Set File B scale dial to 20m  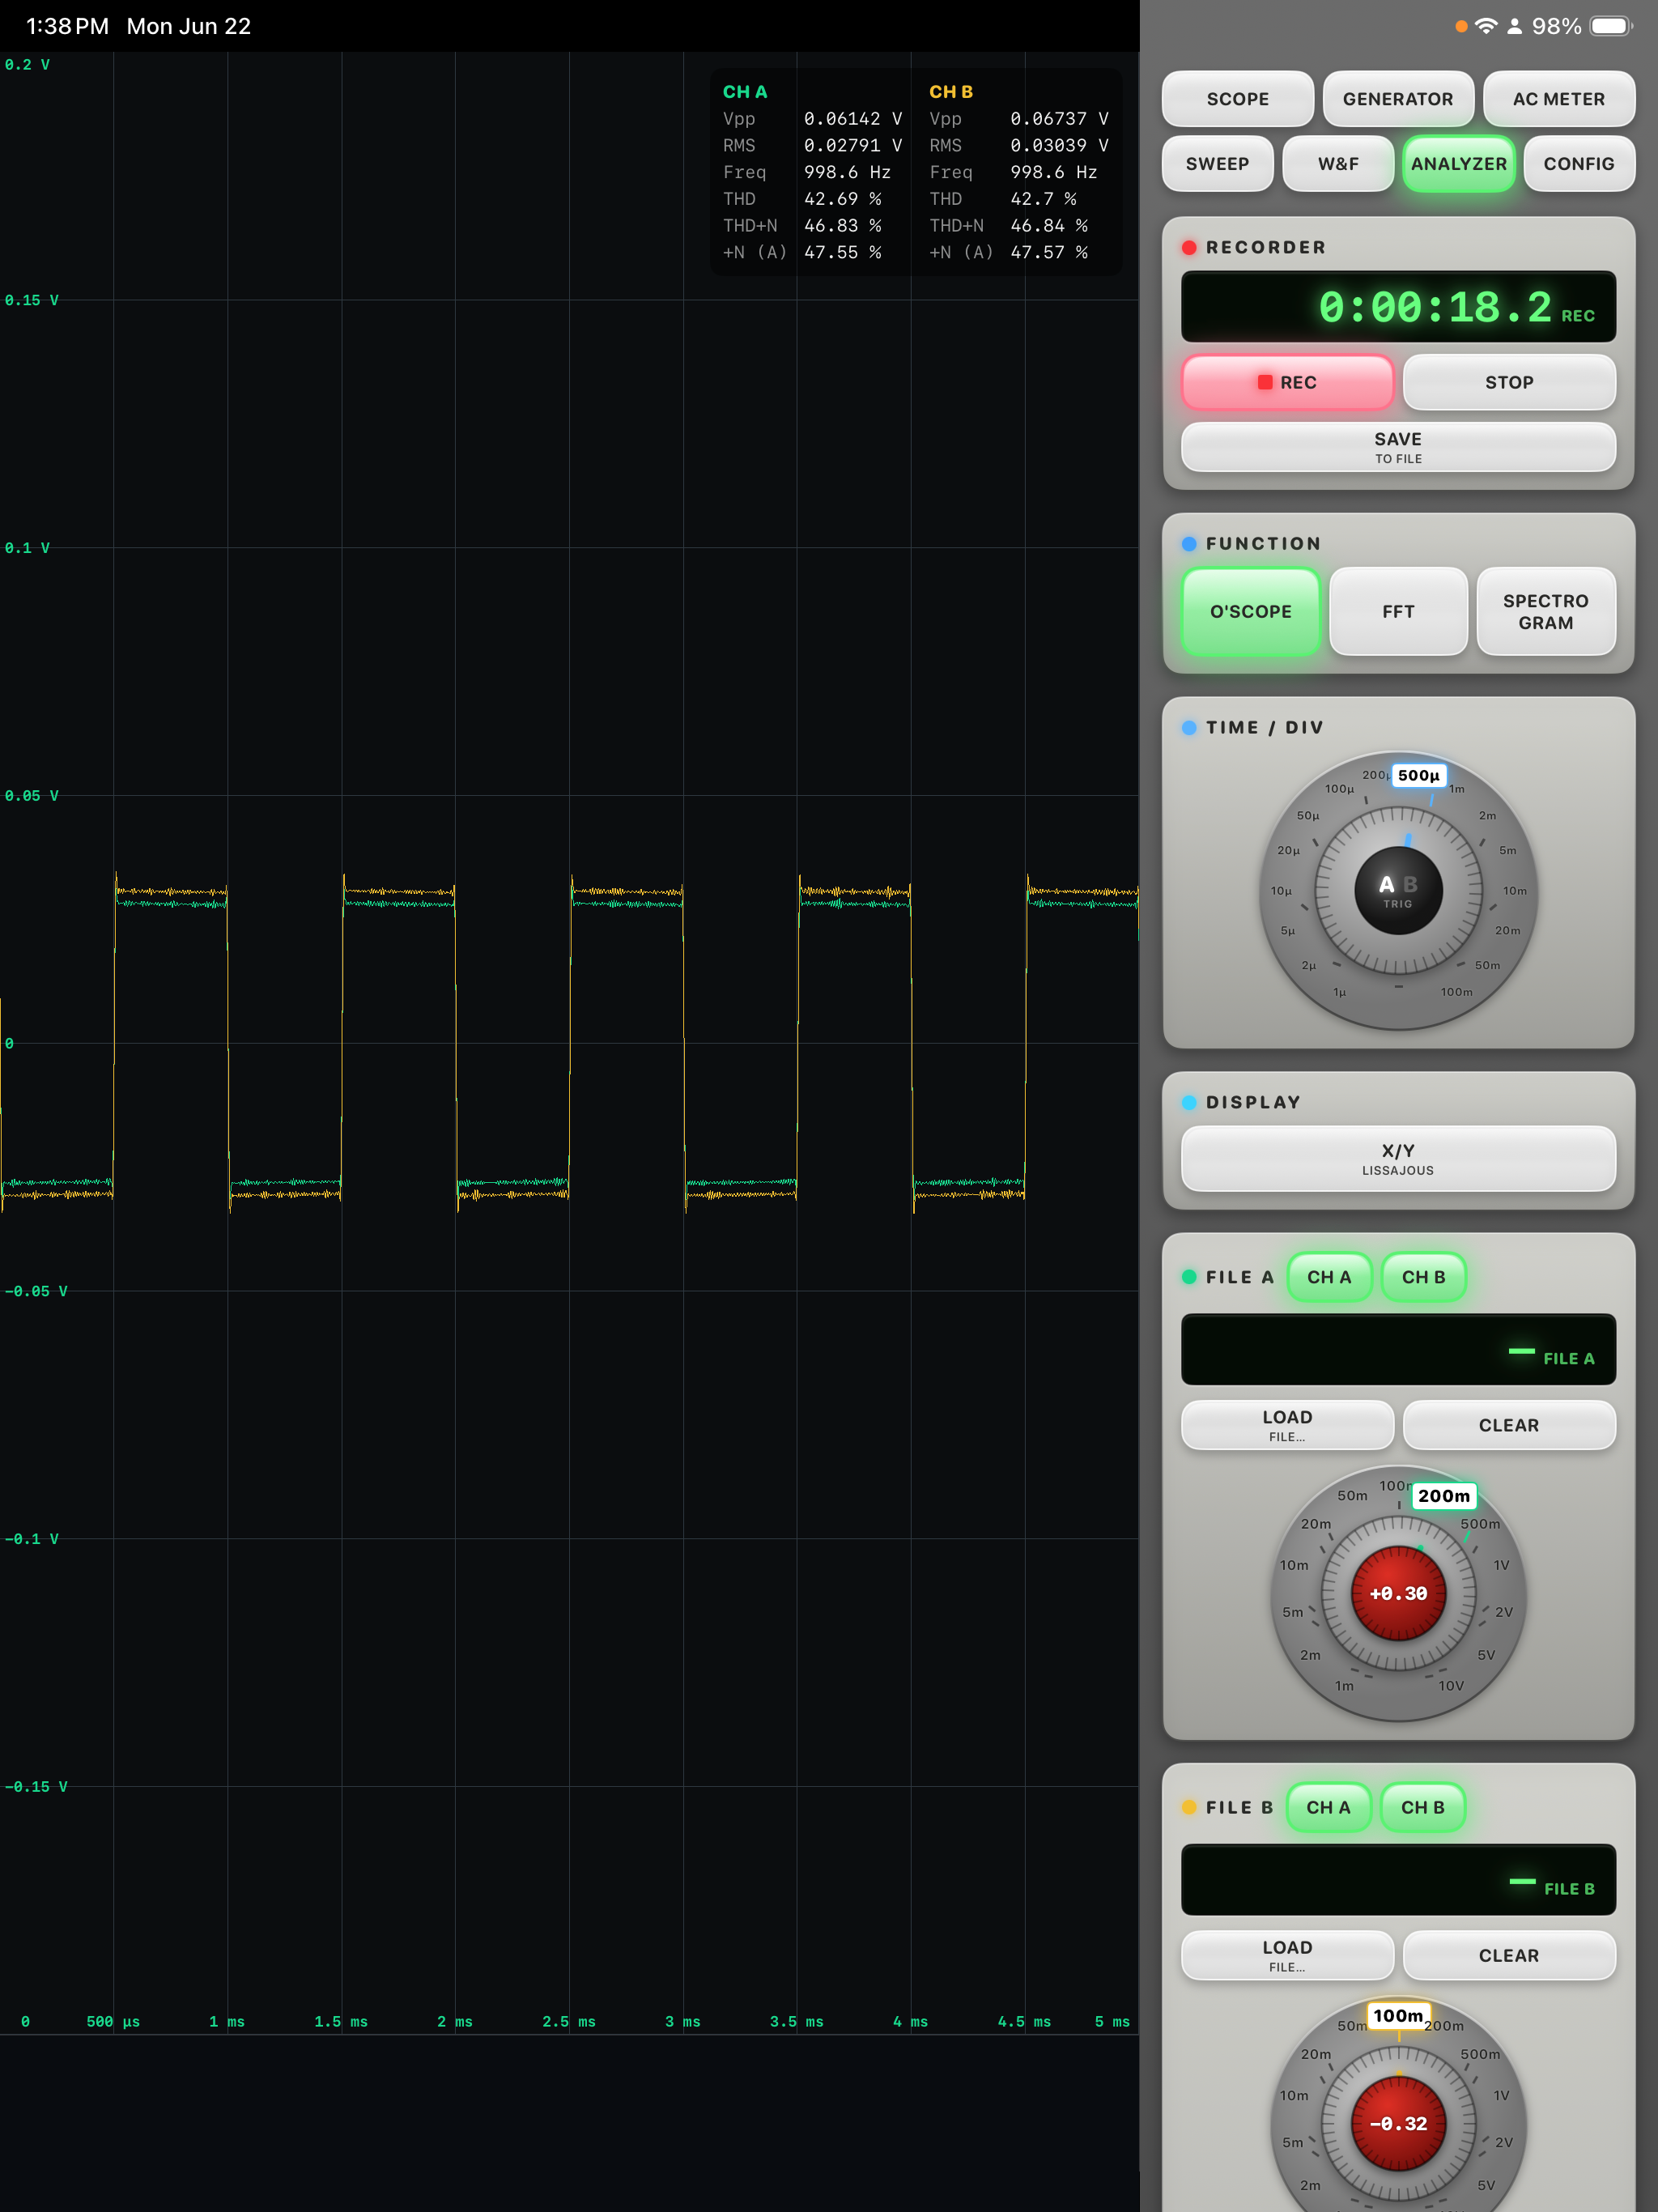pos(1316,2054)
